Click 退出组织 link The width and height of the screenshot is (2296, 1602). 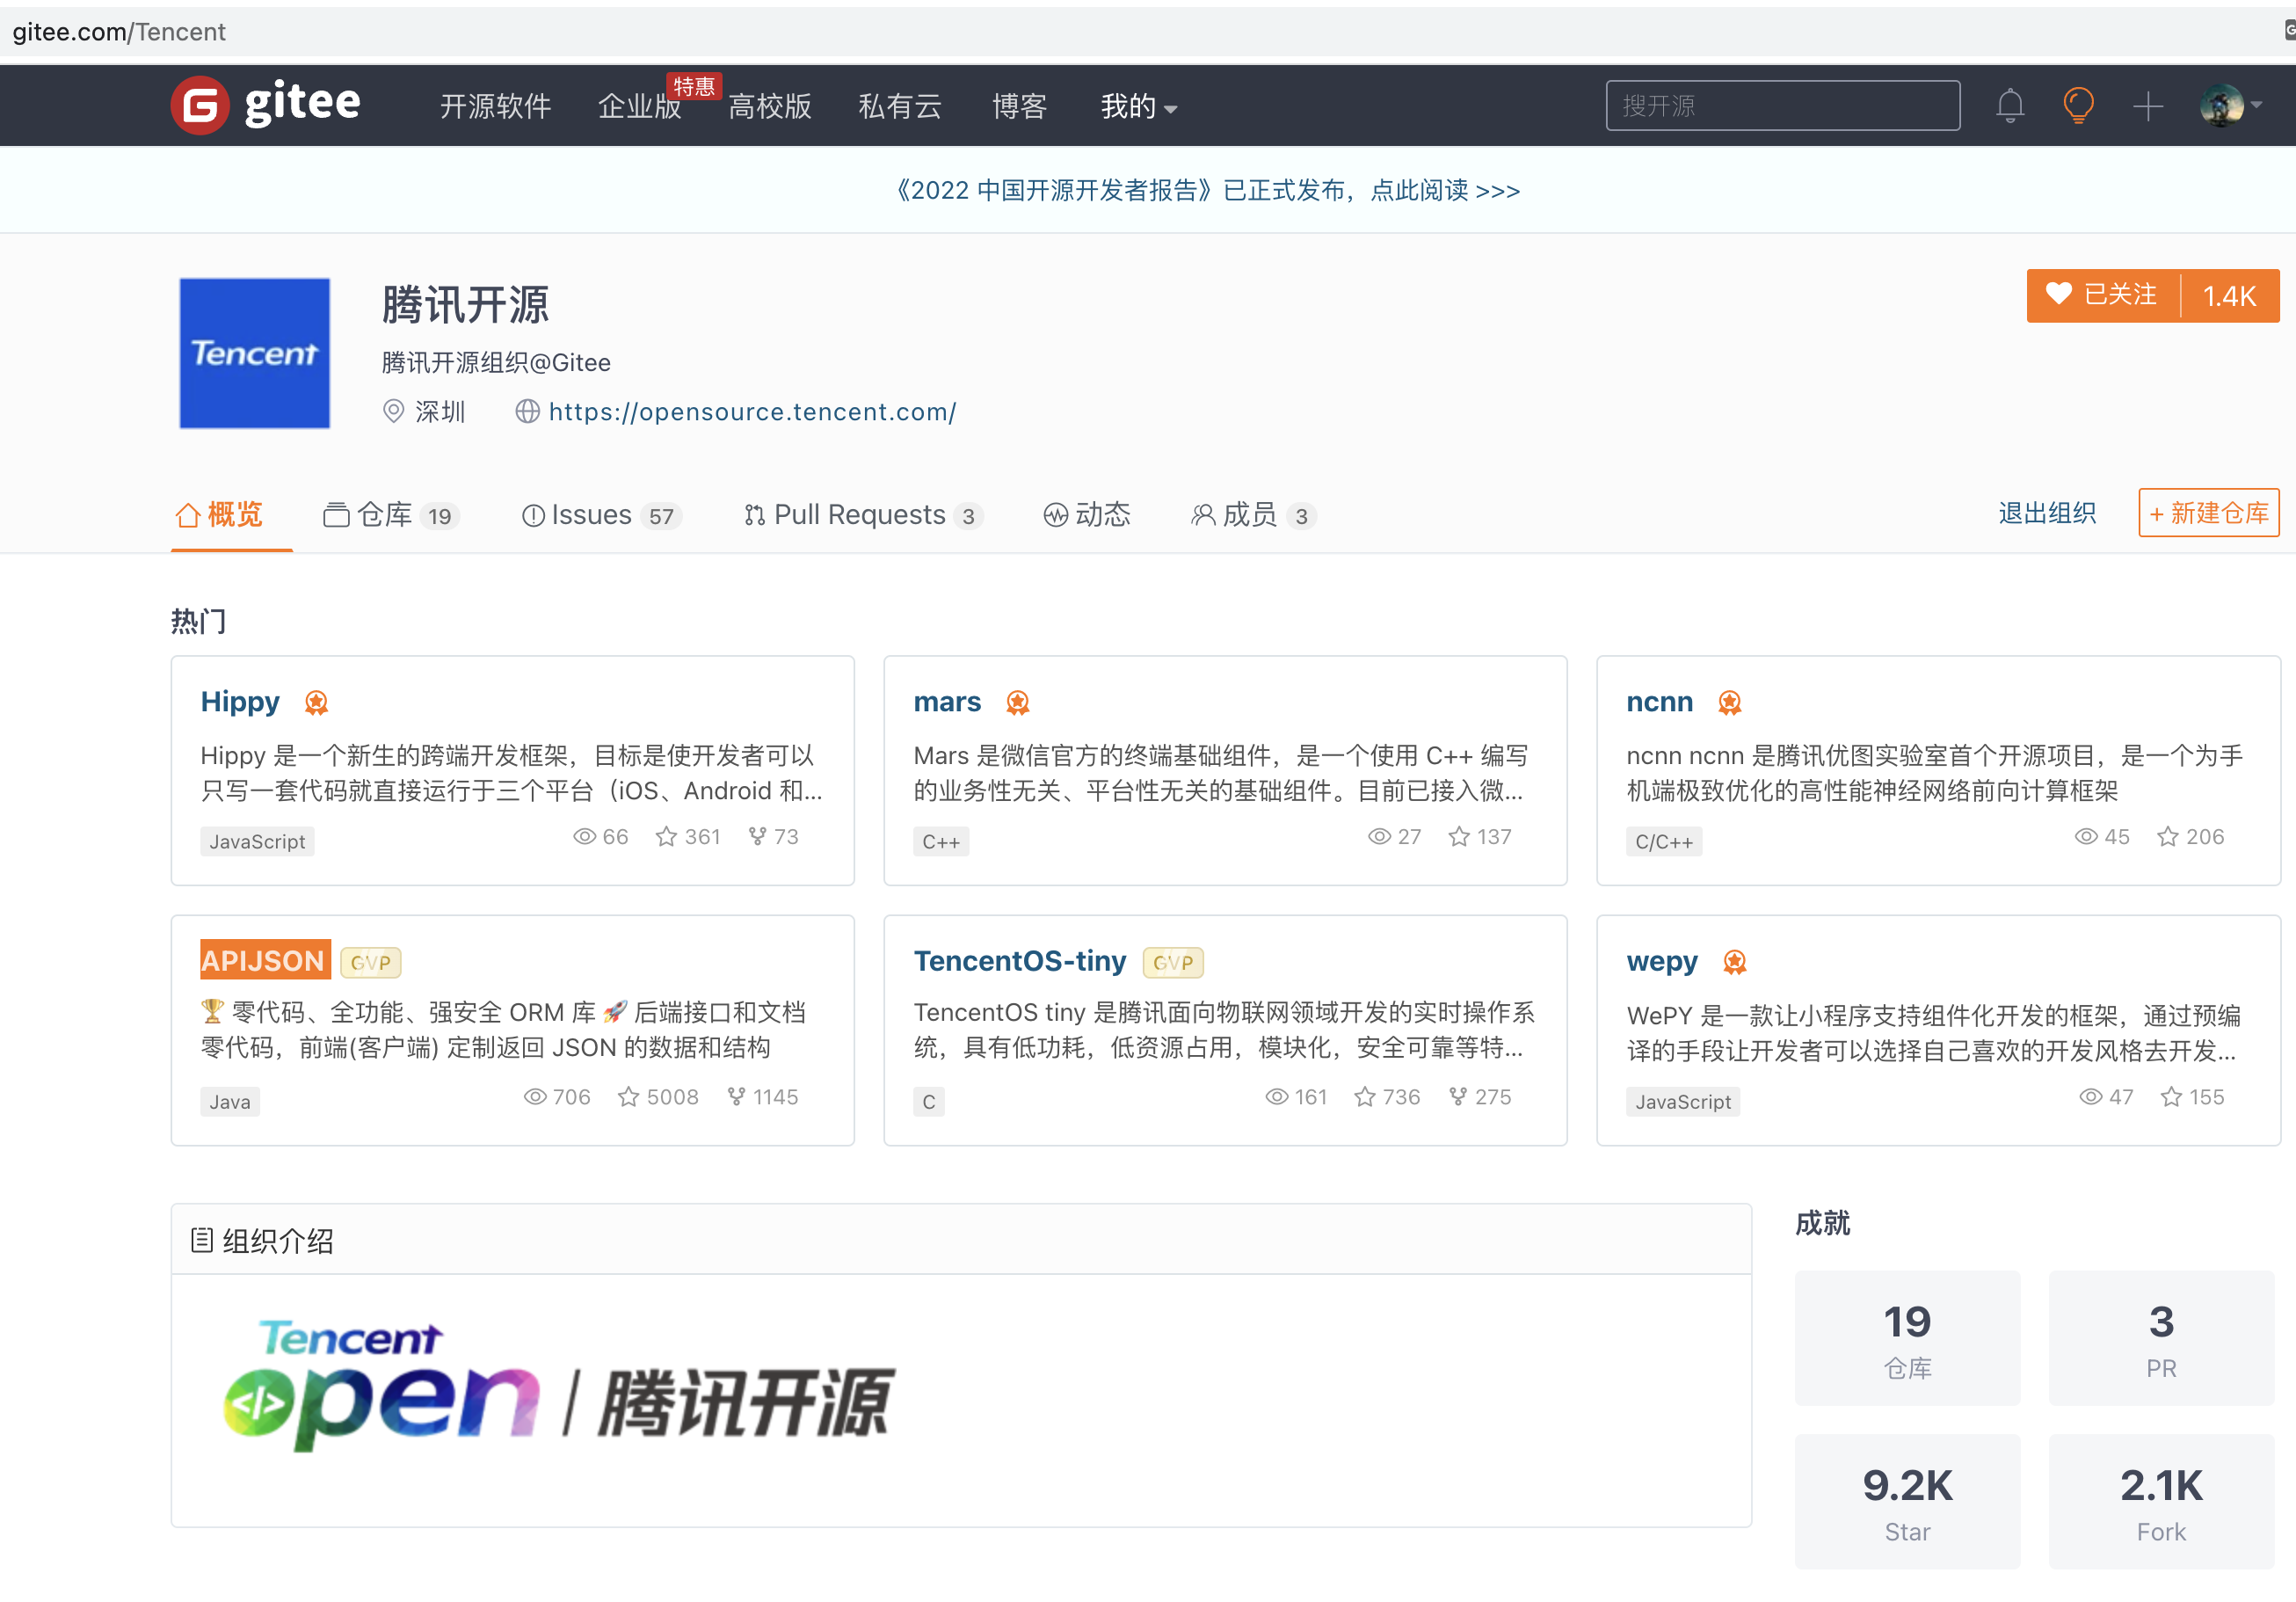coord(2047,513)
